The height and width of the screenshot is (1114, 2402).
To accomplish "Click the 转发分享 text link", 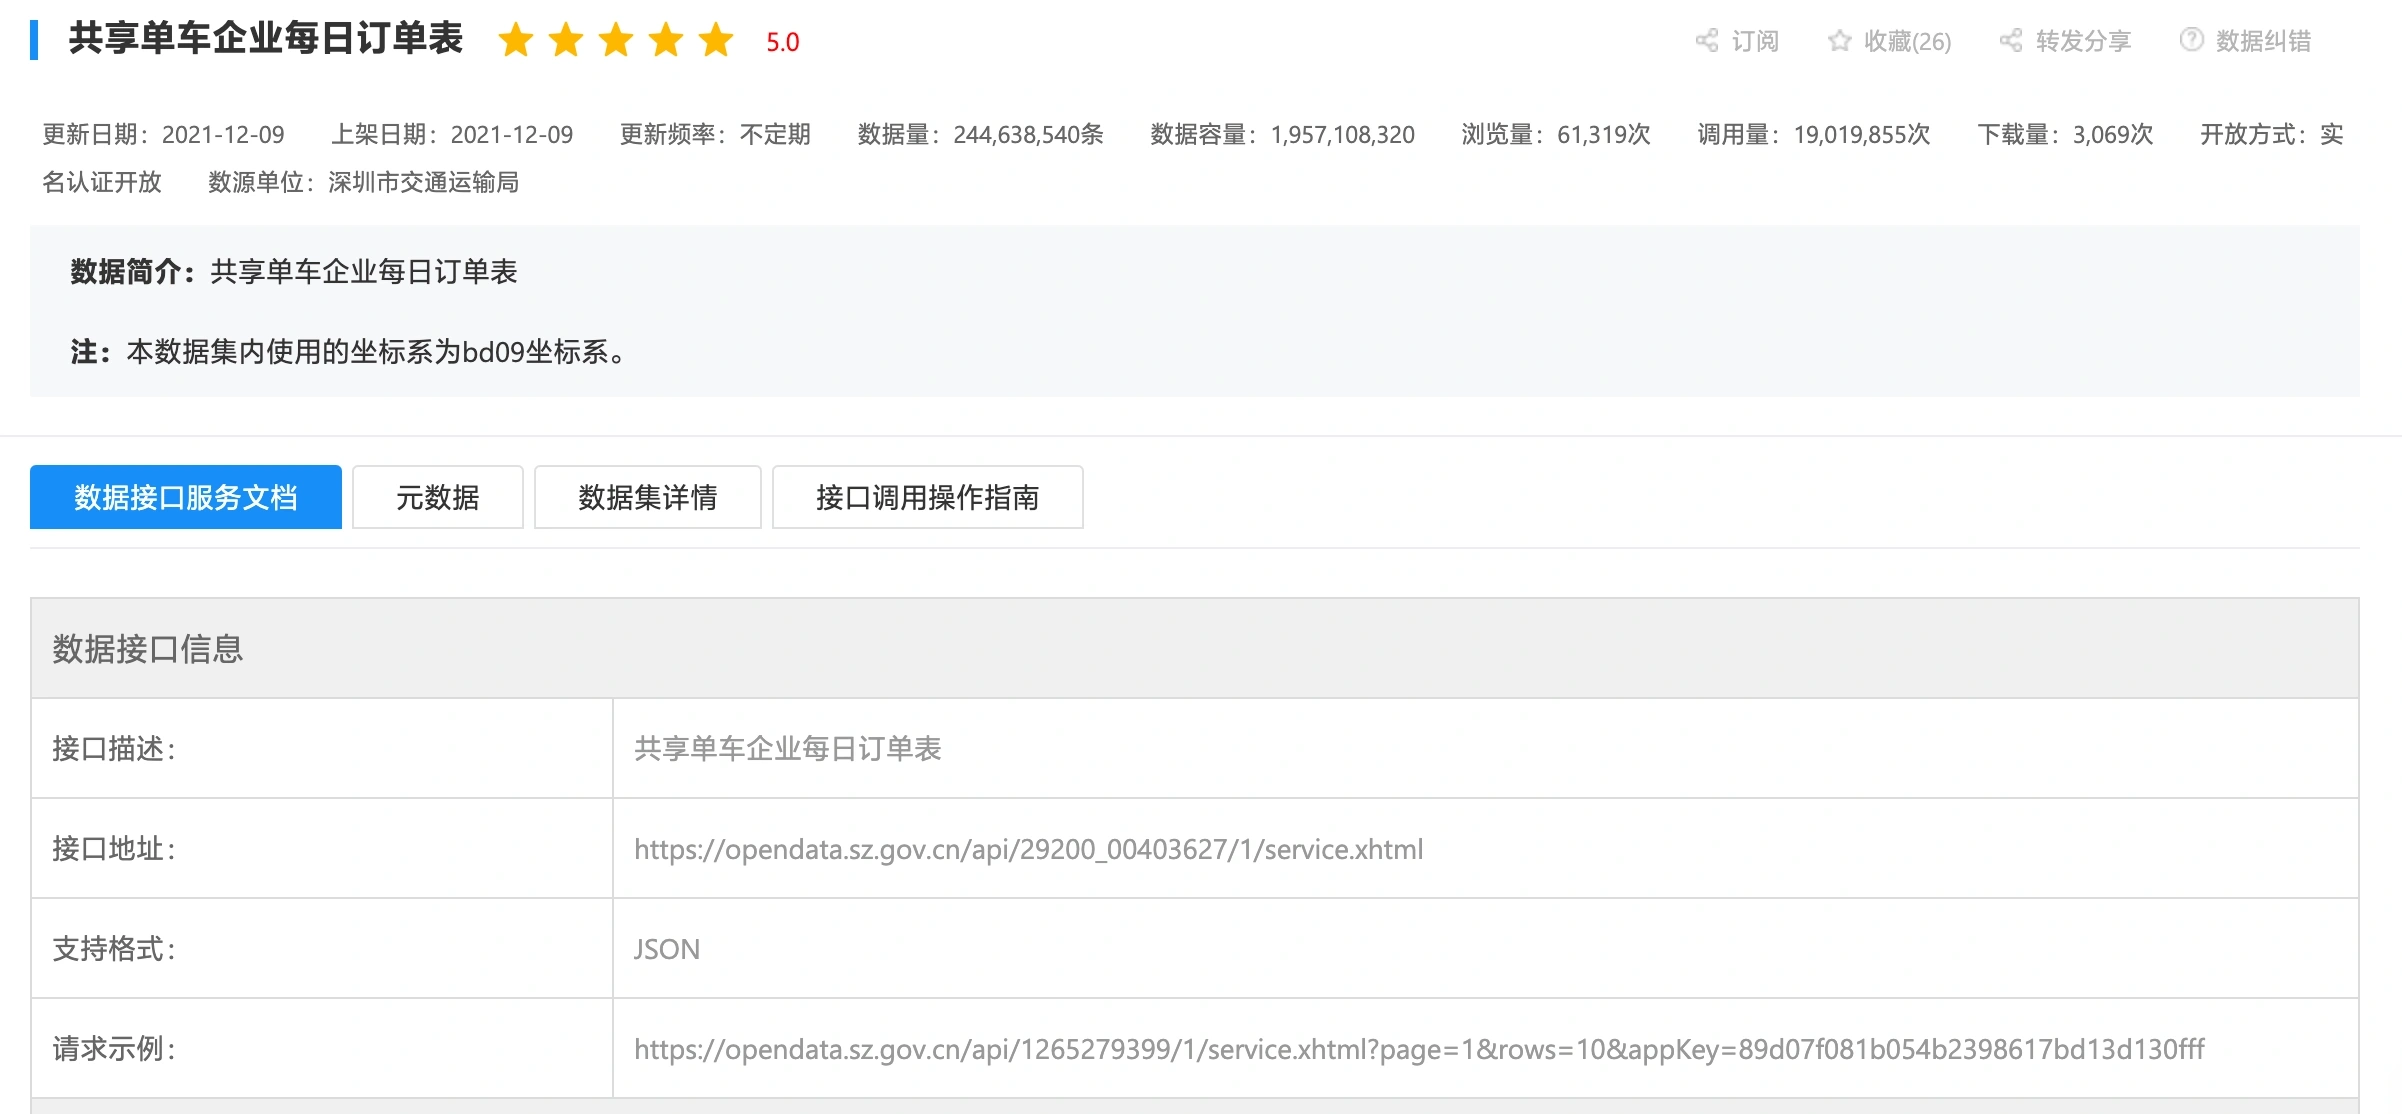I will coord(2083,41).
